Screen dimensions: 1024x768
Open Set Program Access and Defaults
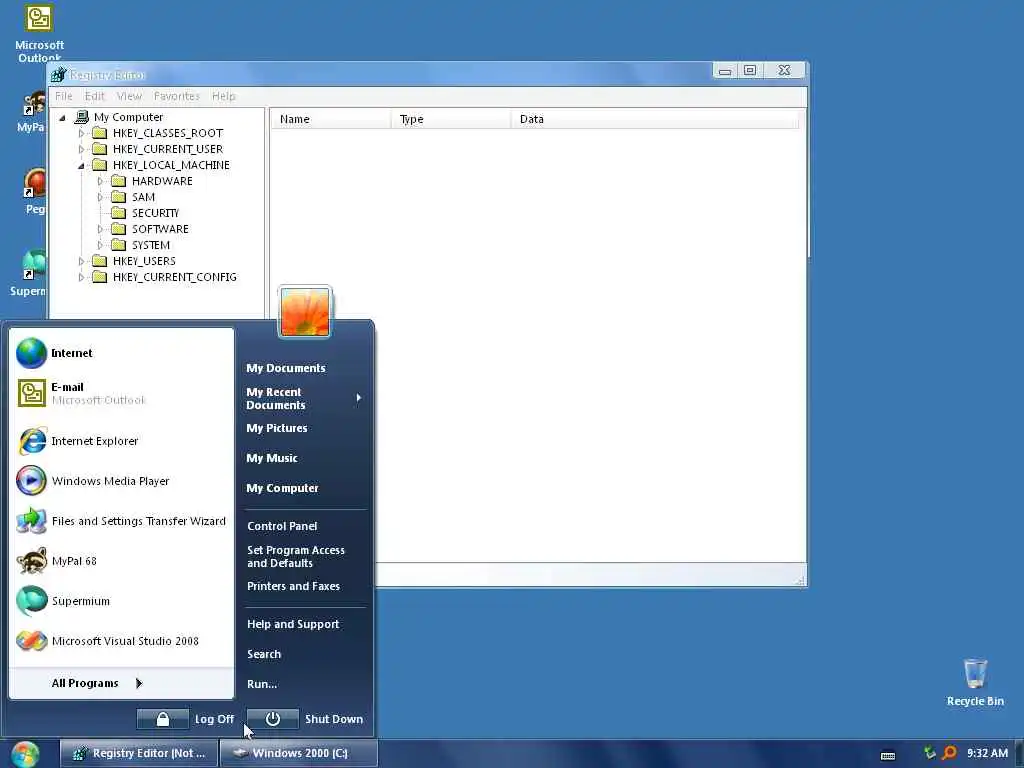click(296, 556)
